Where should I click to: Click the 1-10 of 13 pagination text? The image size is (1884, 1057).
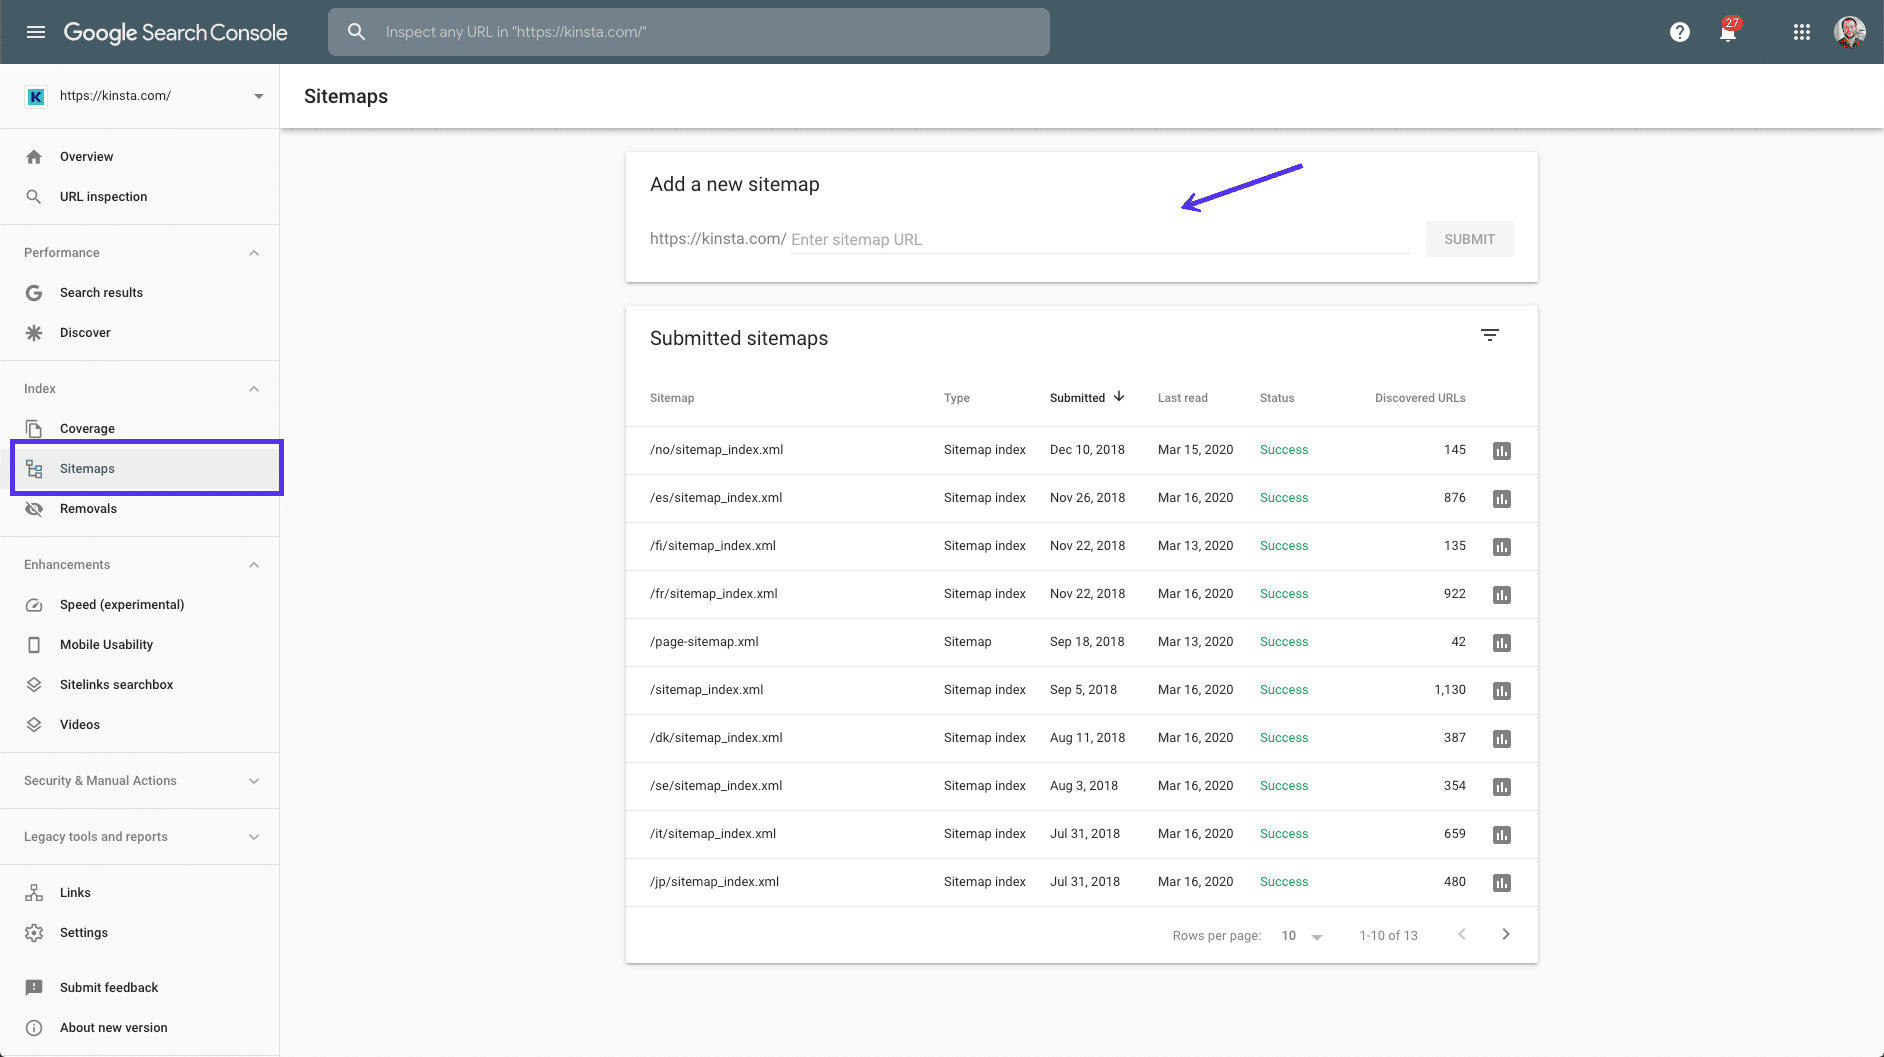coord(1388,936)
